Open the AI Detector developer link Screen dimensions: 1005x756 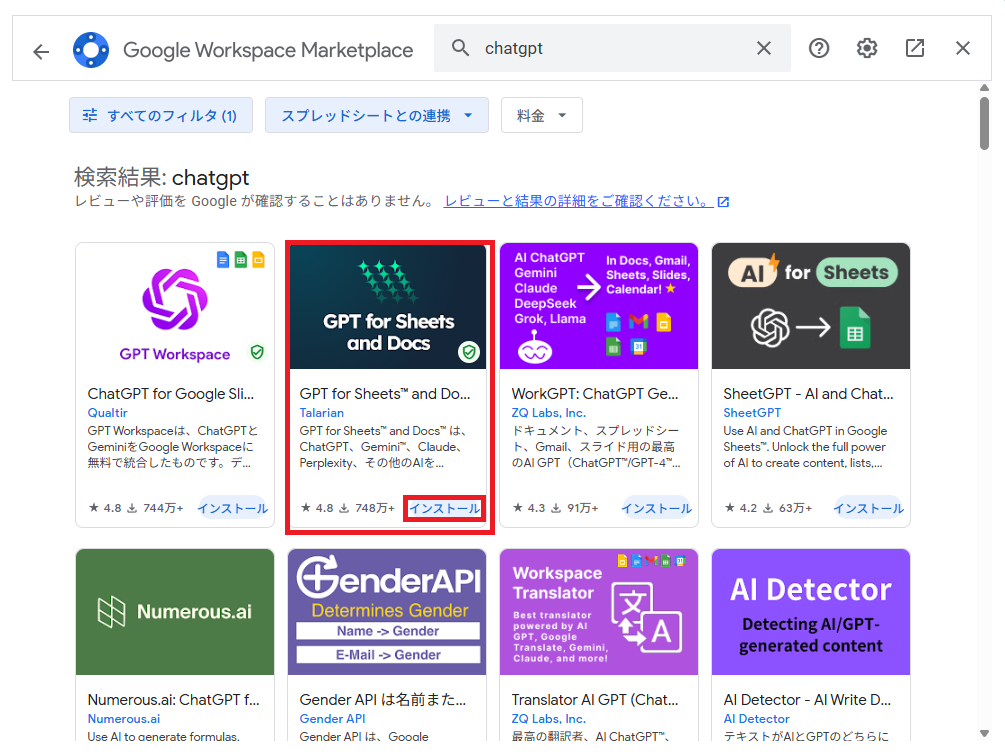coord(756,719)
